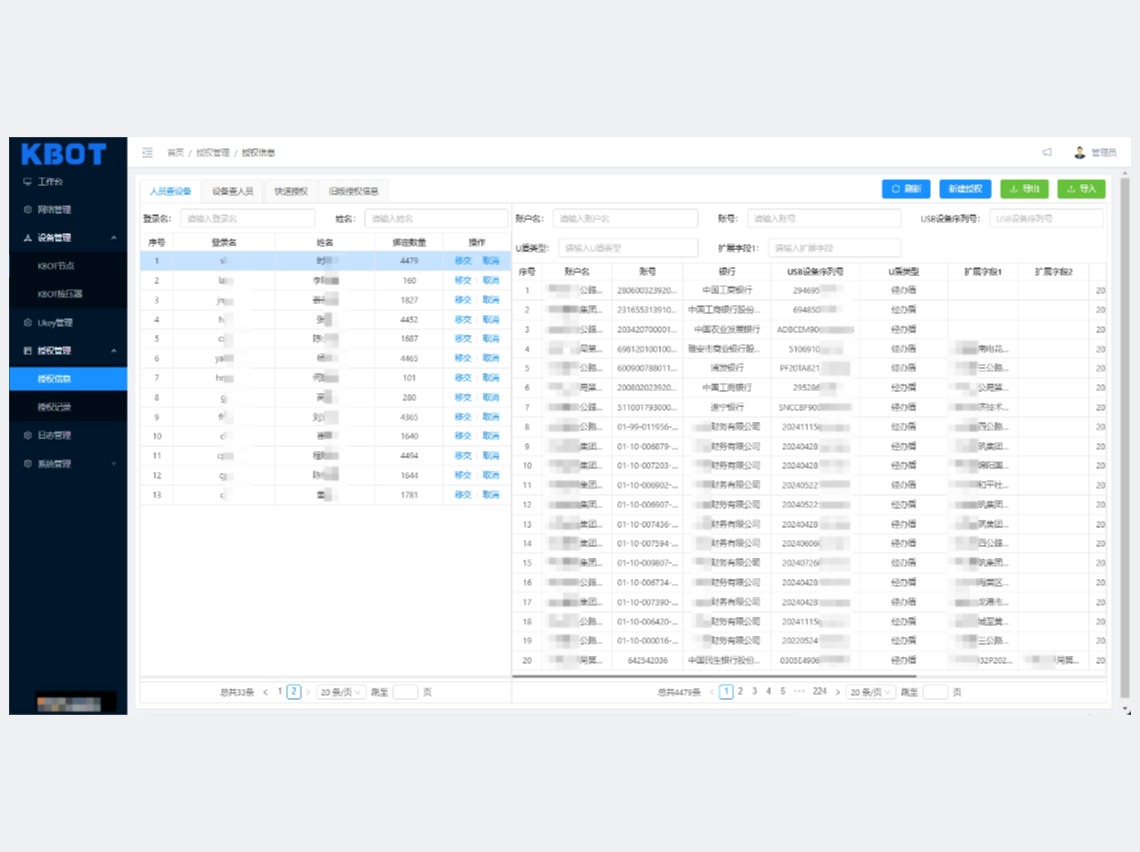Viewport: 1140px width, 852px height.
Task: Collapse sidebar using the menu fold icon
Action: pyautogui.click(x=147, y=153)
